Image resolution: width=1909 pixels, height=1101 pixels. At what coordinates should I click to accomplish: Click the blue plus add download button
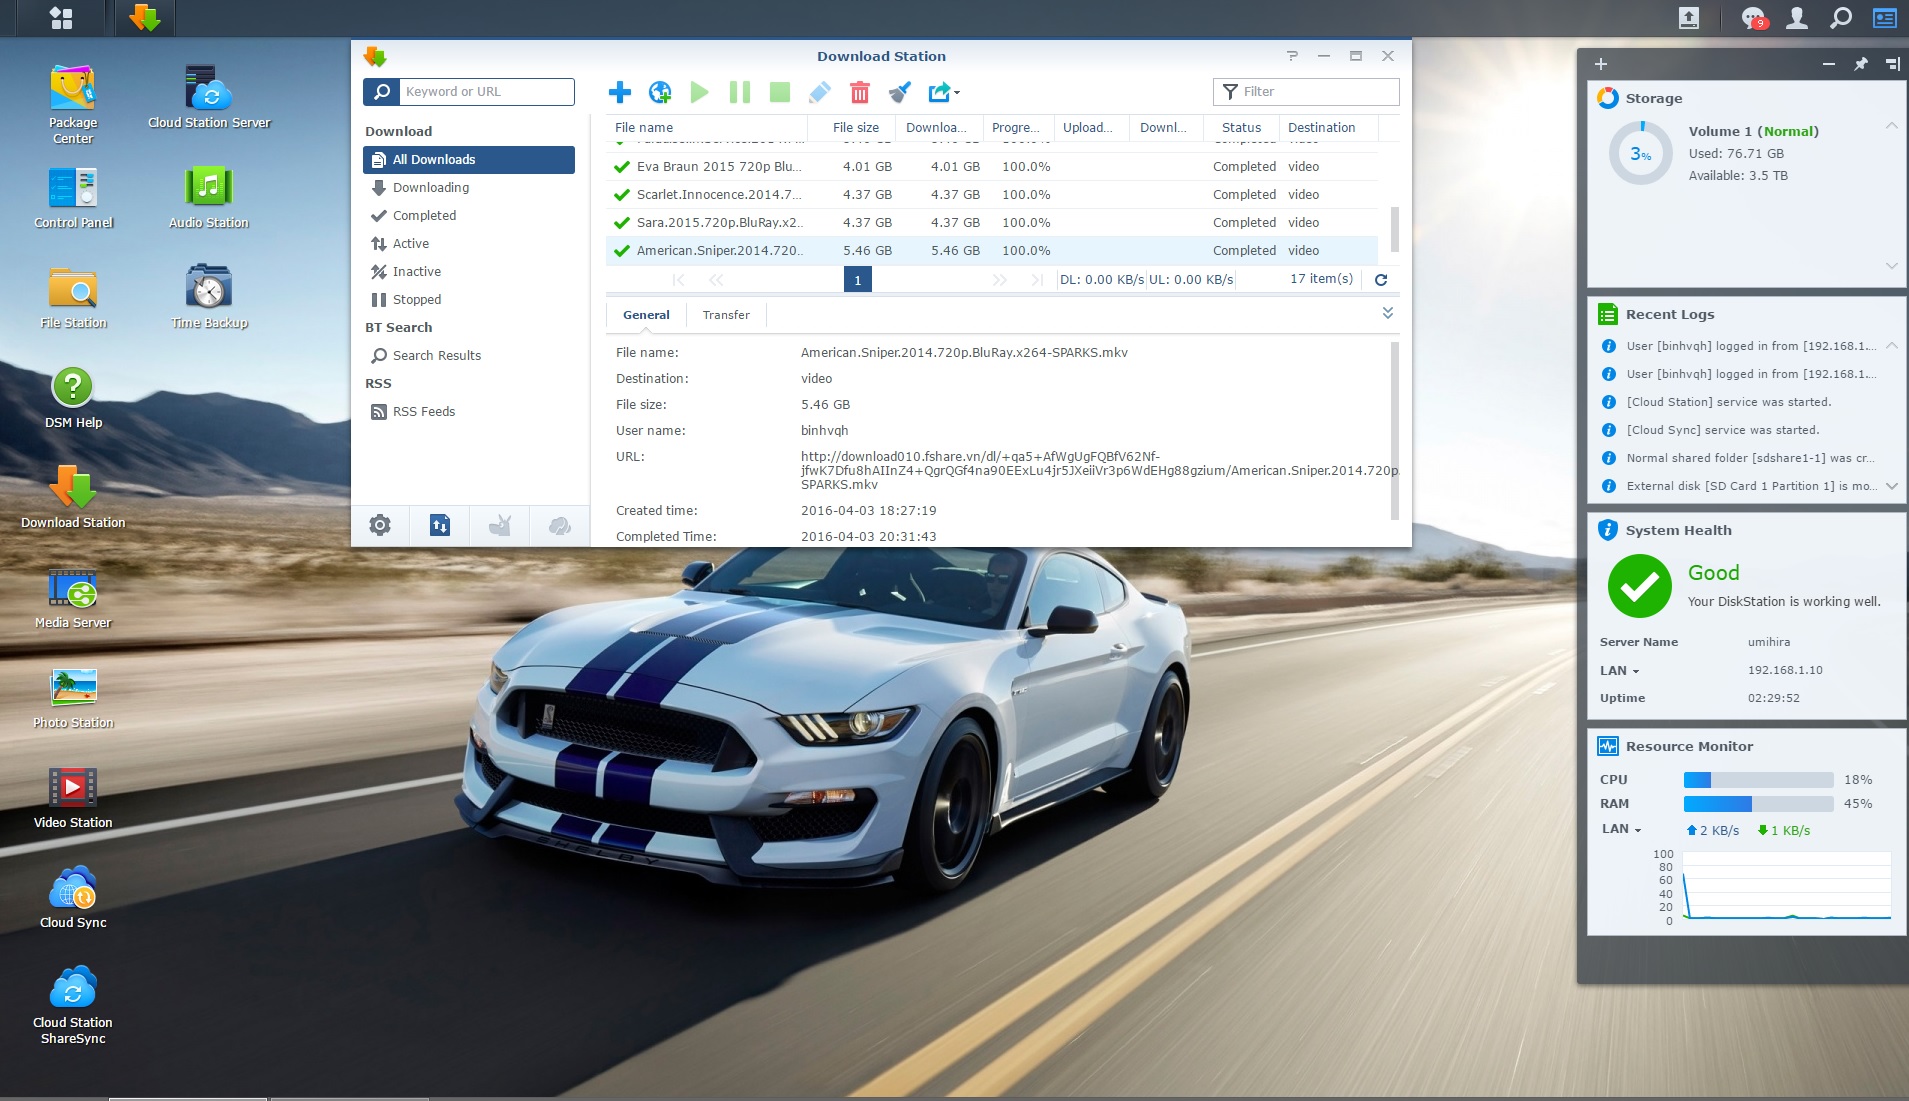pyautogui.click(x=619, y=92)
